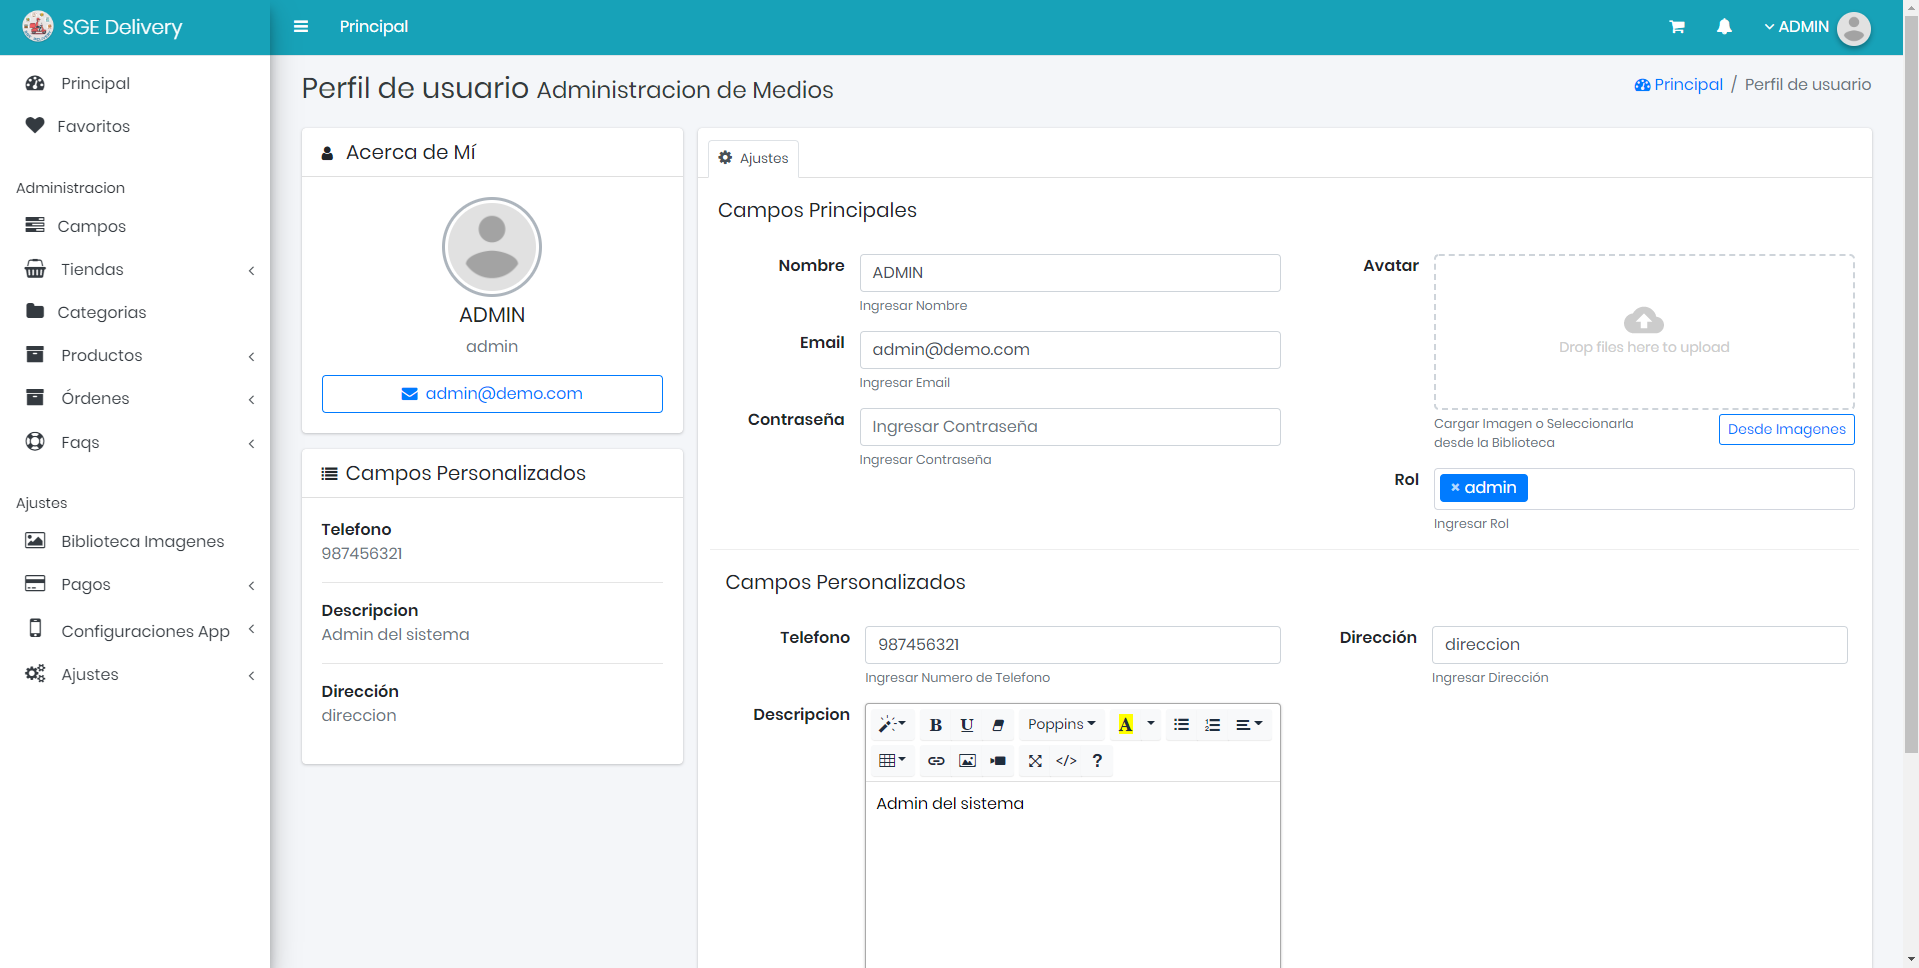The height and width of the screenshot is (968, 1919).
Task: Click the Contraseña input field
Action: (1069, 427)
